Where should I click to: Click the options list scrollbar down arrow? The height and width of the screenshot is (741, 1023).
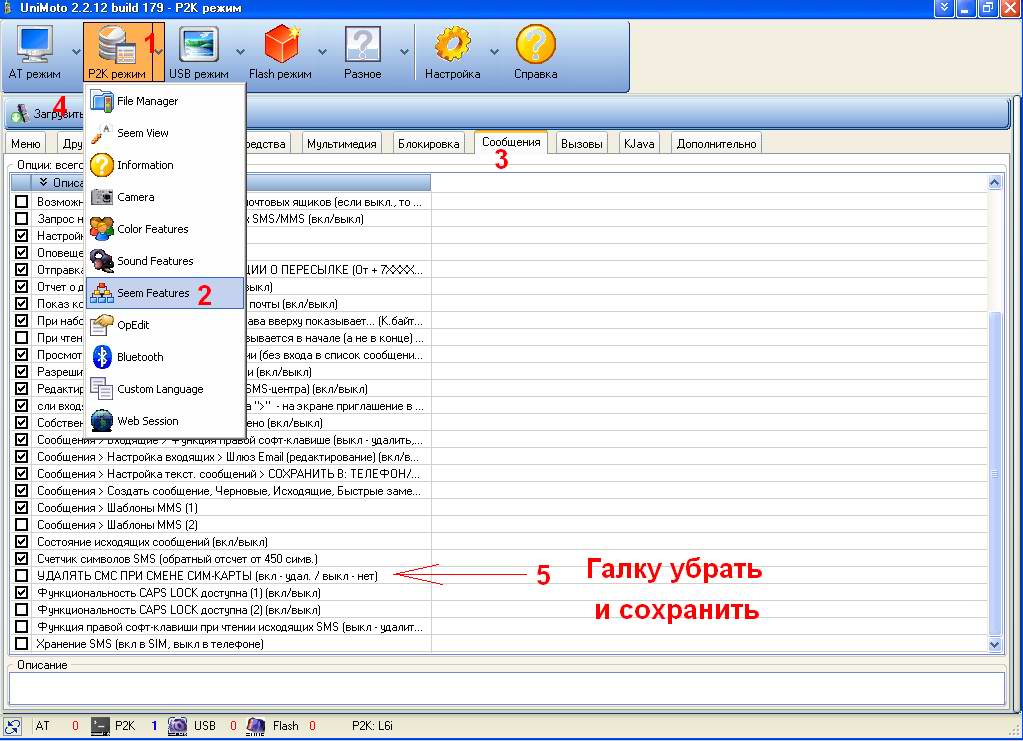click(x=994, y=644)
